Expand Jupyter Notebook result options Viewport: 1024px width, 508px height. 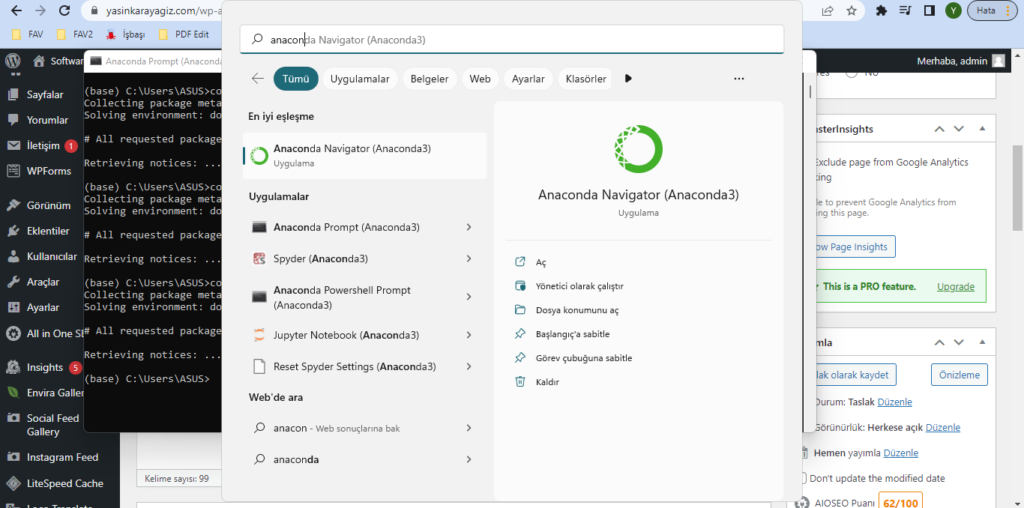(469, 335)
